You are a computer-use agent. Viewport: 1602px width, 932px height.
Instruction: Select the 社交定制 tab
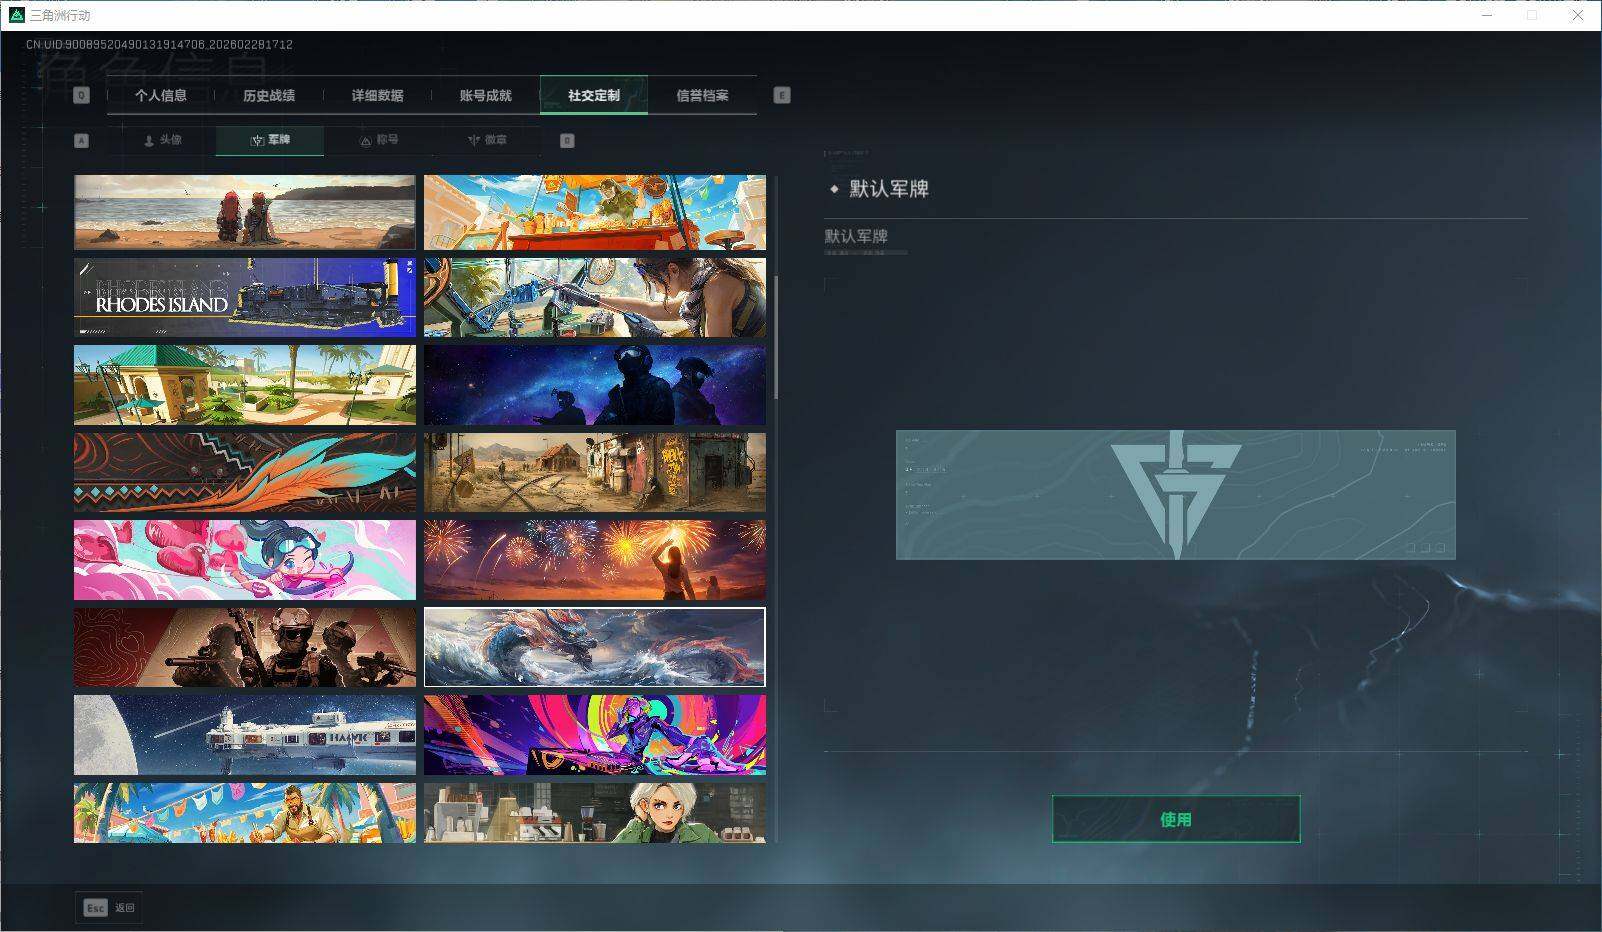[594, 96]
